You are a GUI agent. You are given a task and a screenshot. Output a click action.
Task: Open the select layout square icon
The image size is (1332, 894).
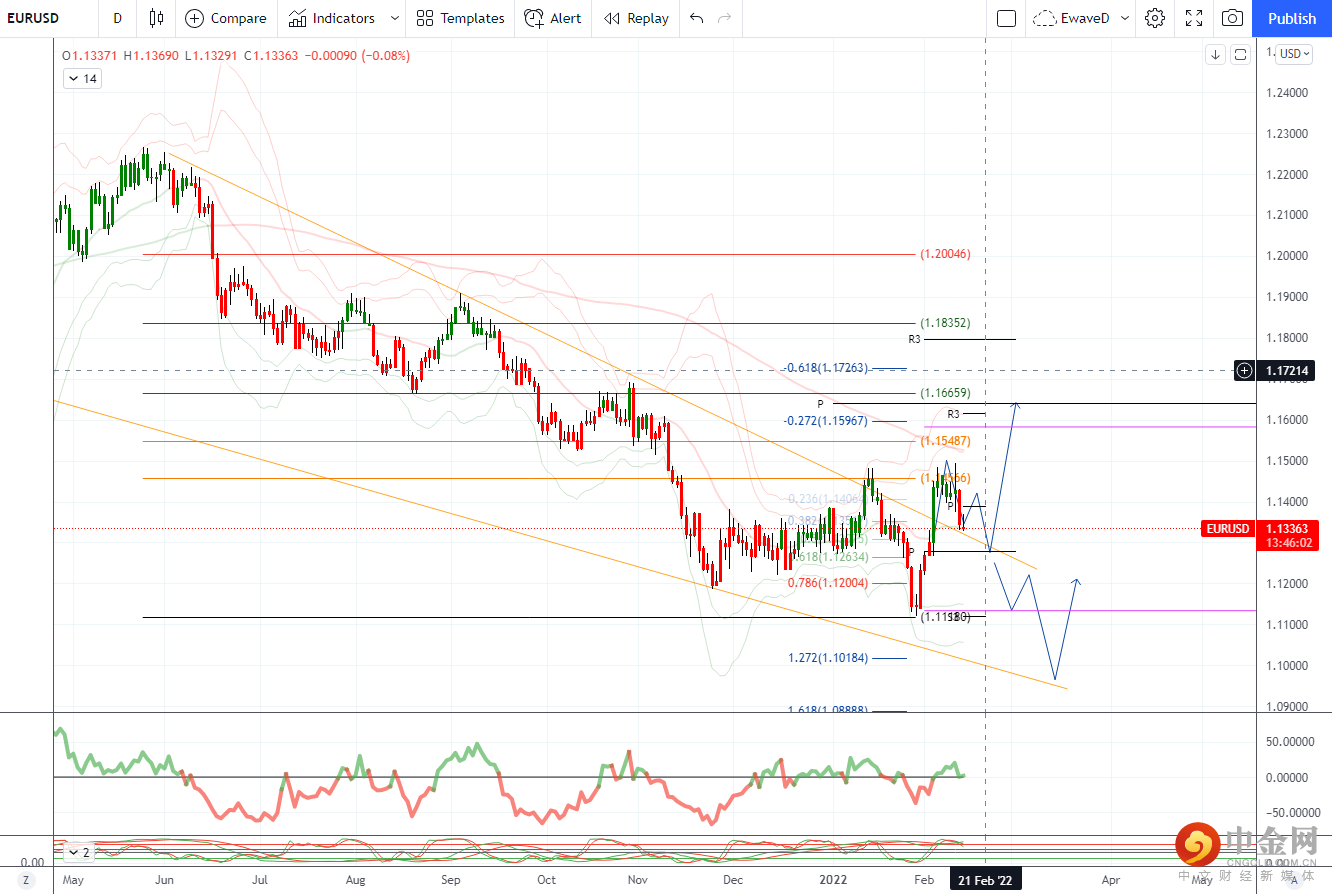tap(1007, 18)
